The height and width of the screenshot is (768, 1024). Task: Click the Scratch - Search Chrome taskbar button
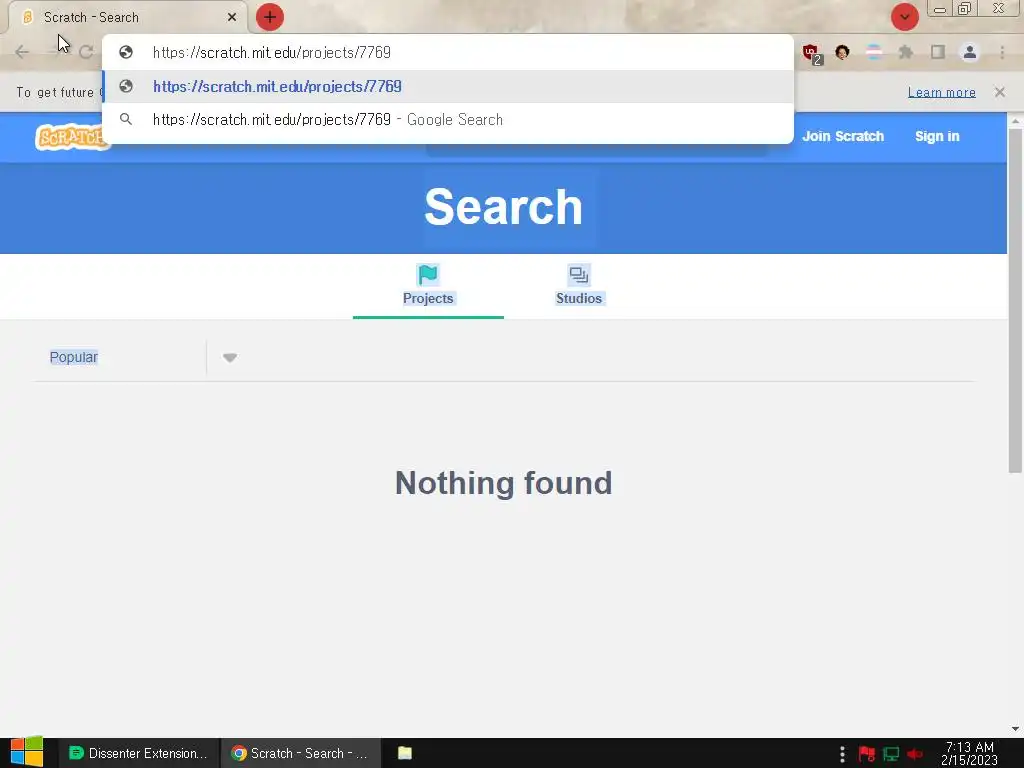(x=300, y=753)
